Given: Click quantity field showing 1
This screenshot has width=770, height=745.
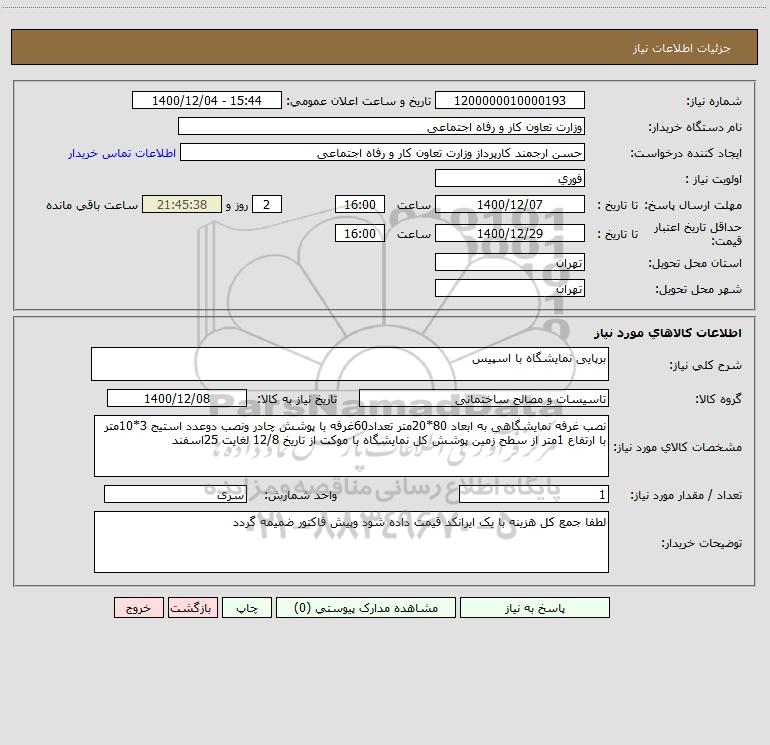Looking at the screenshot, I should click(x=534, y=494).
